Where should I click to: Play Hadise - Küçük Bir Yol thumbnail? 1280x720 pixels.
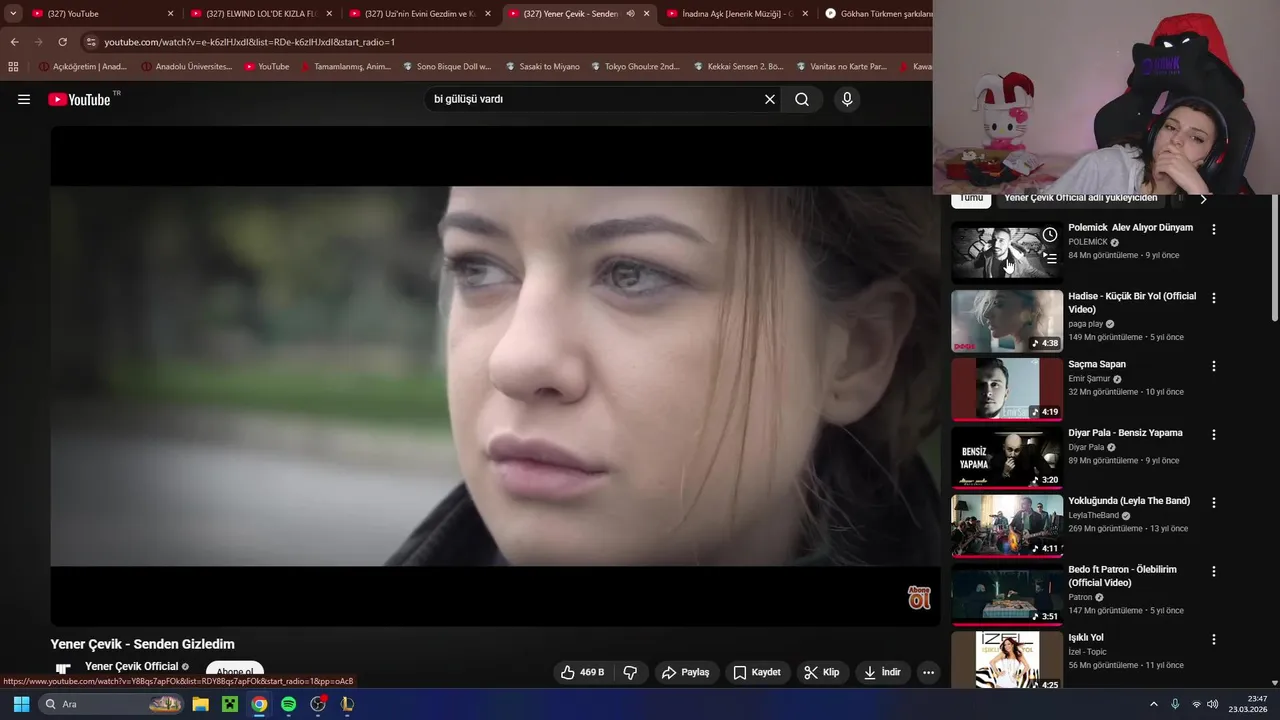click(1007, 321)
